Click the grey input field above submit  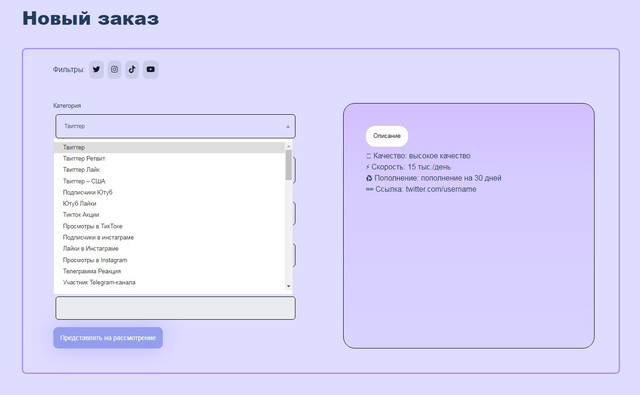click(176, 308)
